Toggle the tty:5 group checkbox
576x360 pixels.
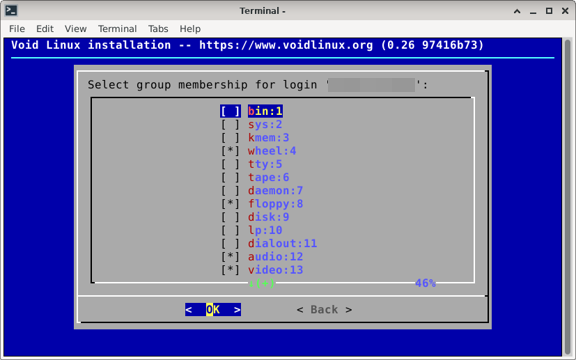point(230,164)
